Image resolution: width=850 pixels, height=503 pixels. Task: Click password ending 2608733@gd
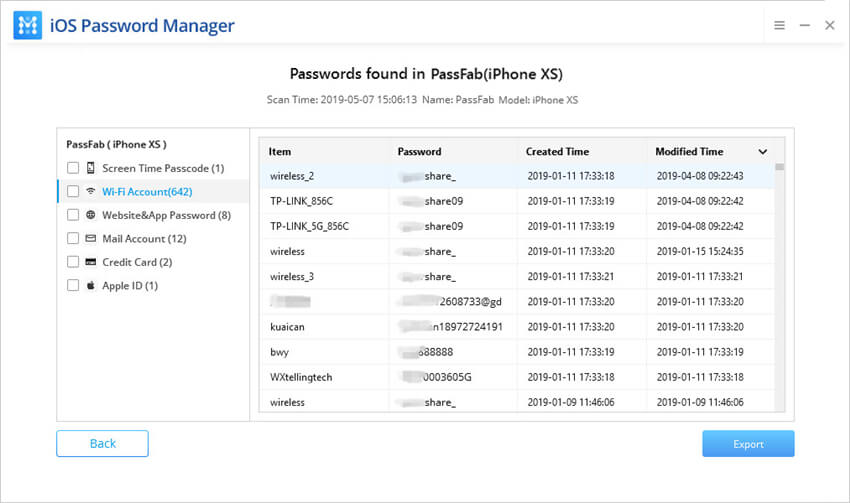(450, 301)
